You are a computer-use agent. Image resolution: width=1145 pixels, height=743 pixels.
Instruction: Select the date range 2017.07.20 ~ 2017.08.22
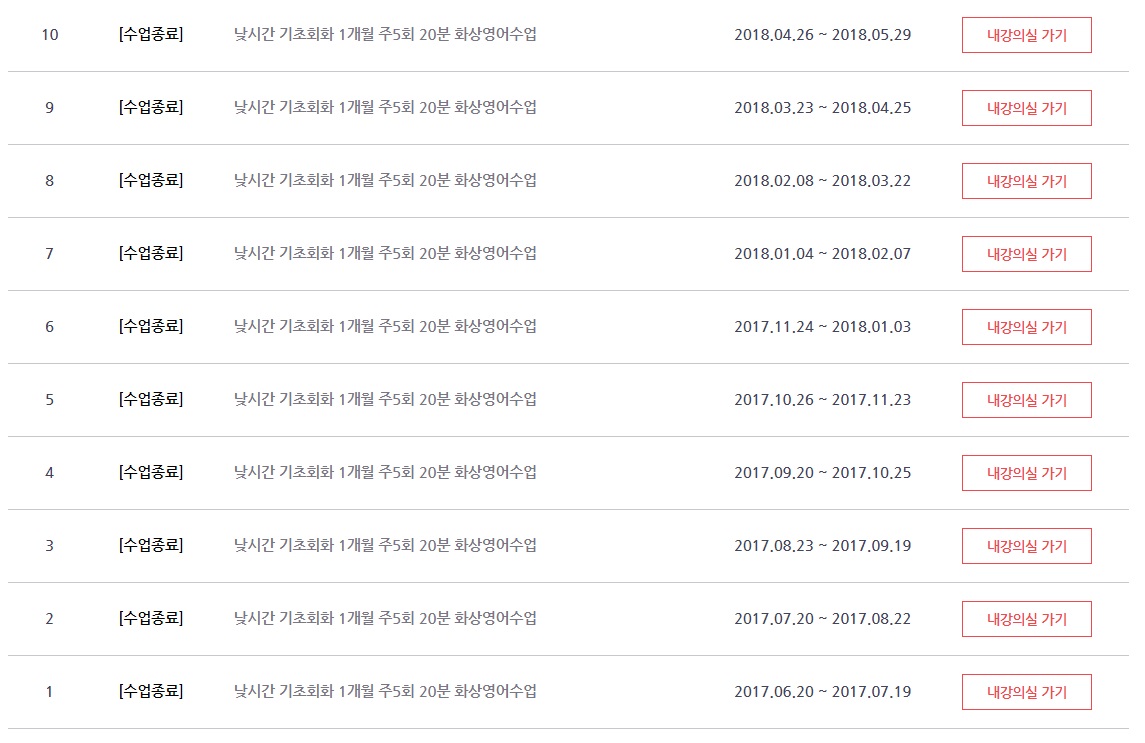822,619
